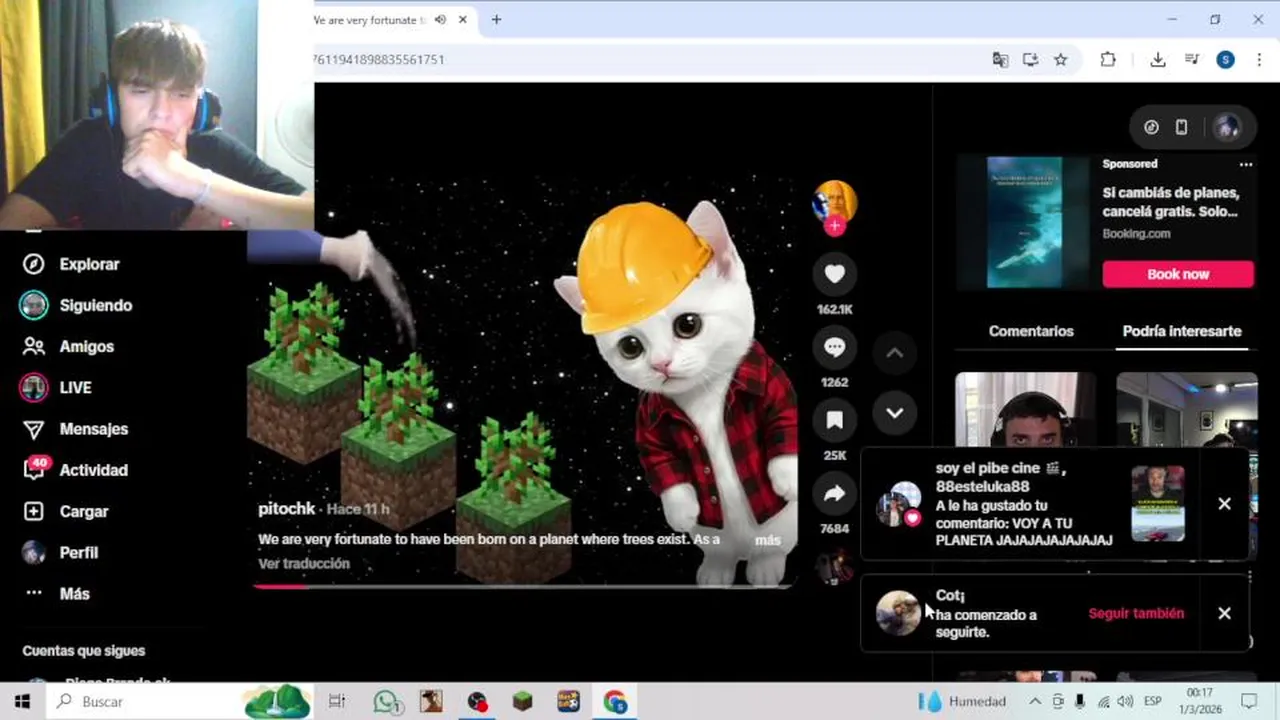
Task: Click 'Seguir también' to follow back
Action: pyautogui.click(x=1136, y=613)
